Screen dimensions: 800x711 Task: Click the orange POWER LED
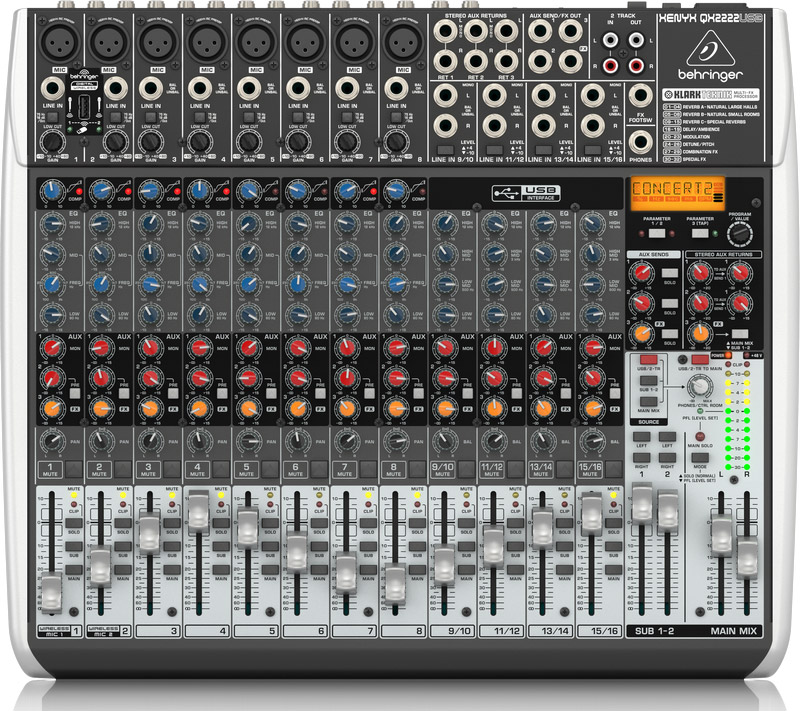coord(729,355)
